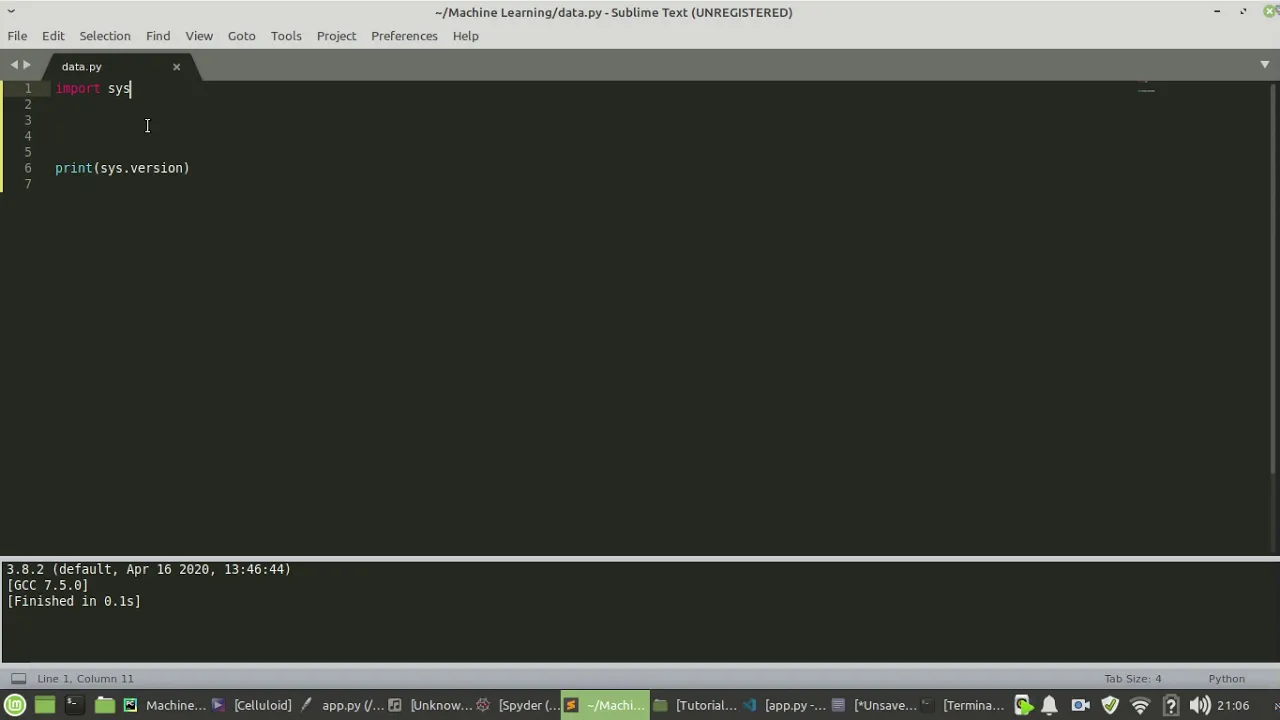
Task: Show desktop using green taskbar icon
Action: (44, 705)
